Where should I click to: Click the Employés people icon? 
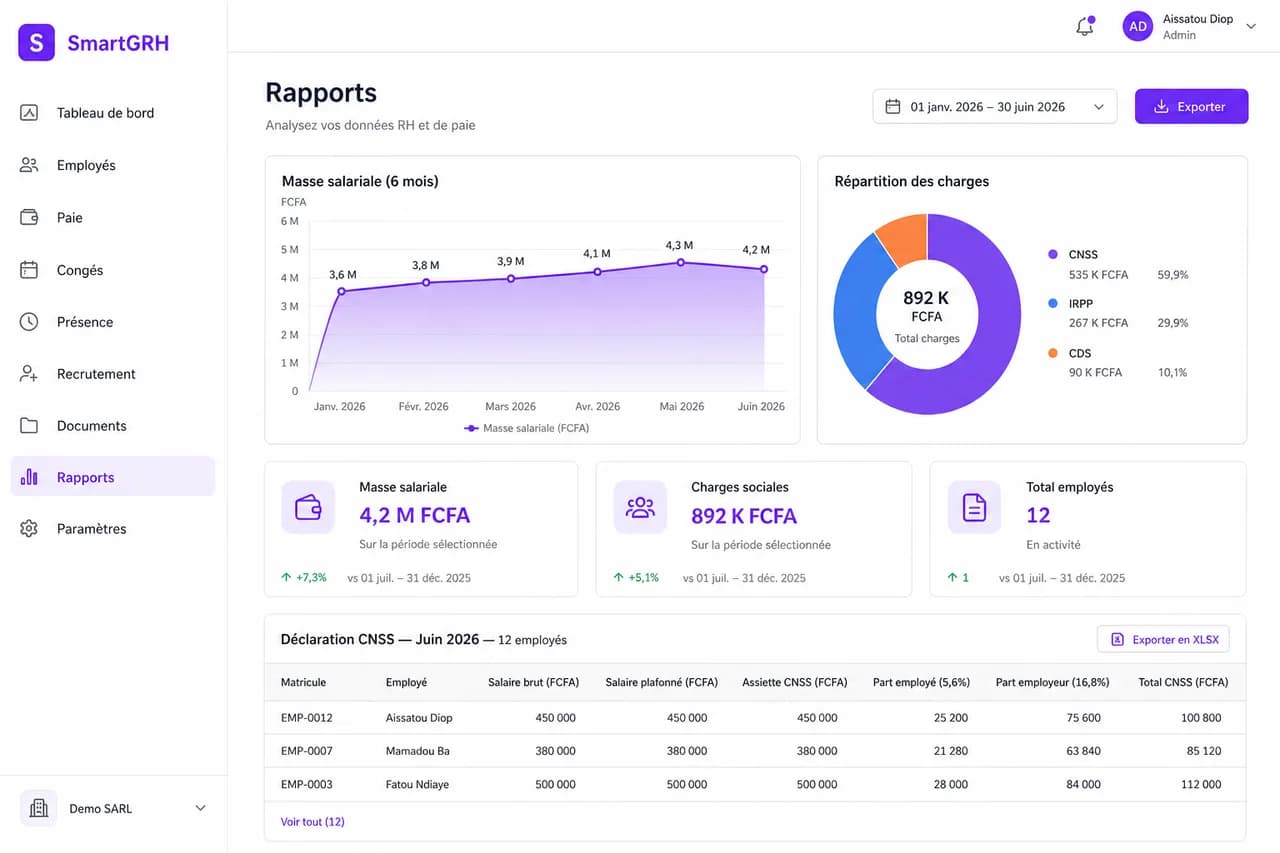[29, 165]
